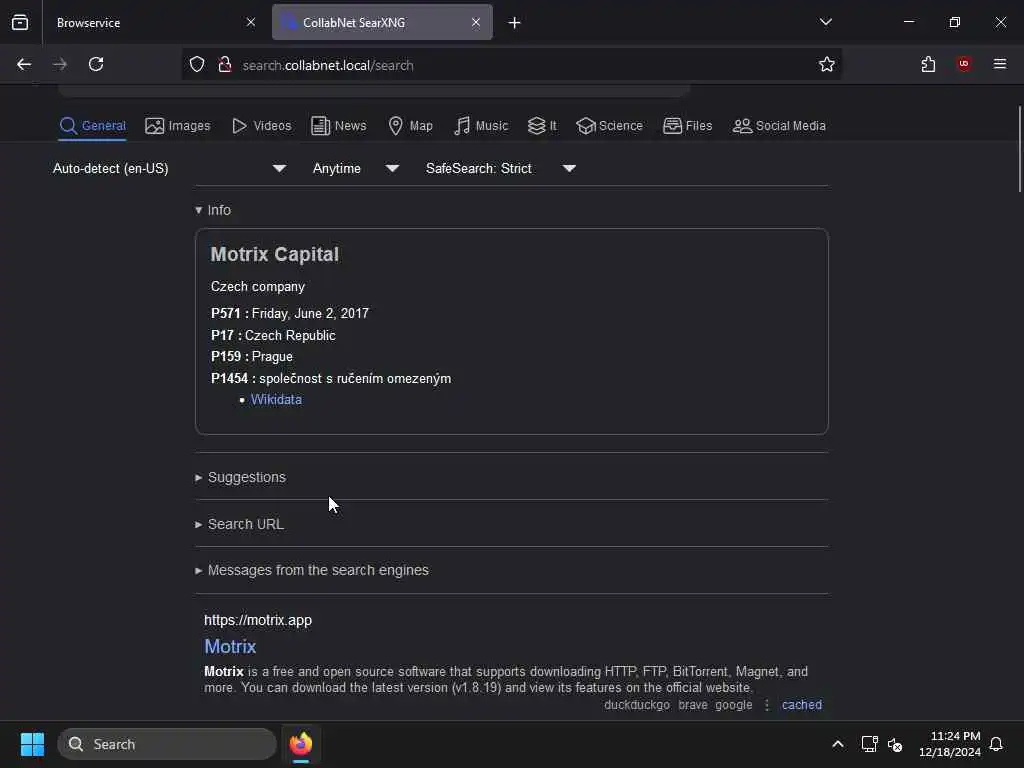Show hidden system tray icons
Screen dimensions: 1024x768
(838, 744)
